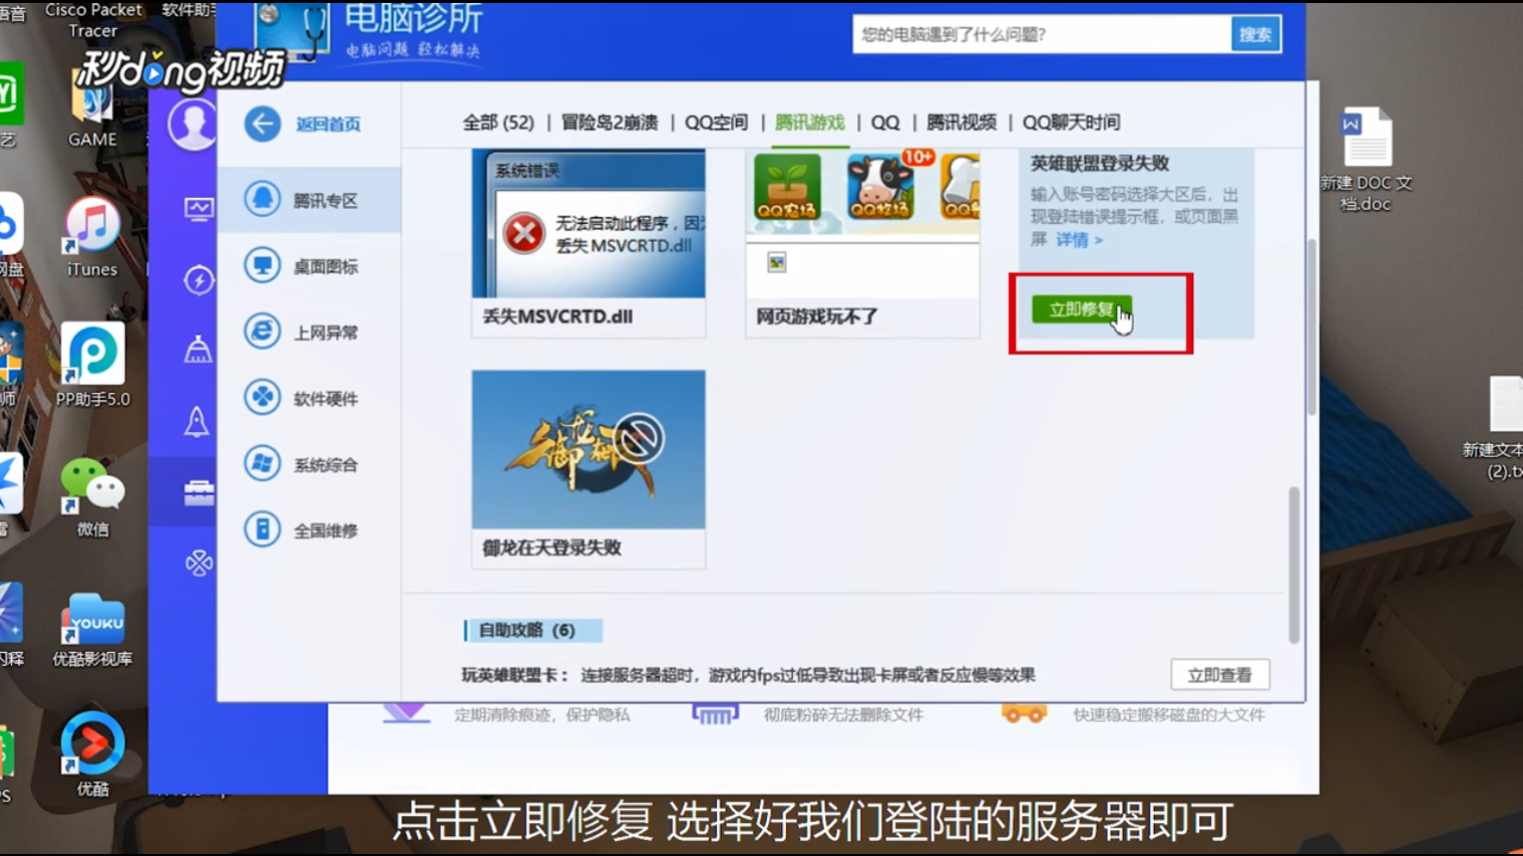Click the inner content list scrollbar
Image resolution: width=1523 pixels, height=856 pixels.
(x=1294, y=565)
